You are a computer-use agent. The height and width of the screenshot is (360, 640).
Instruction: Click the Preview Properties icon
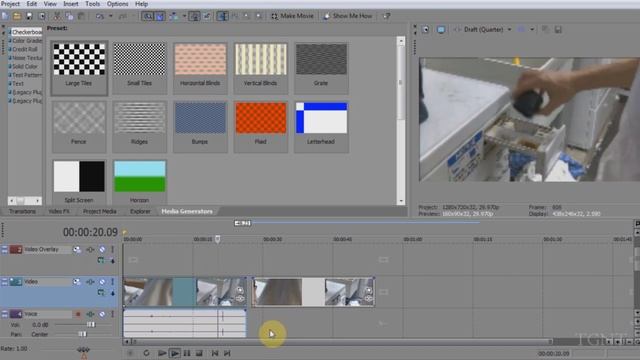click(x=425, y=29)
